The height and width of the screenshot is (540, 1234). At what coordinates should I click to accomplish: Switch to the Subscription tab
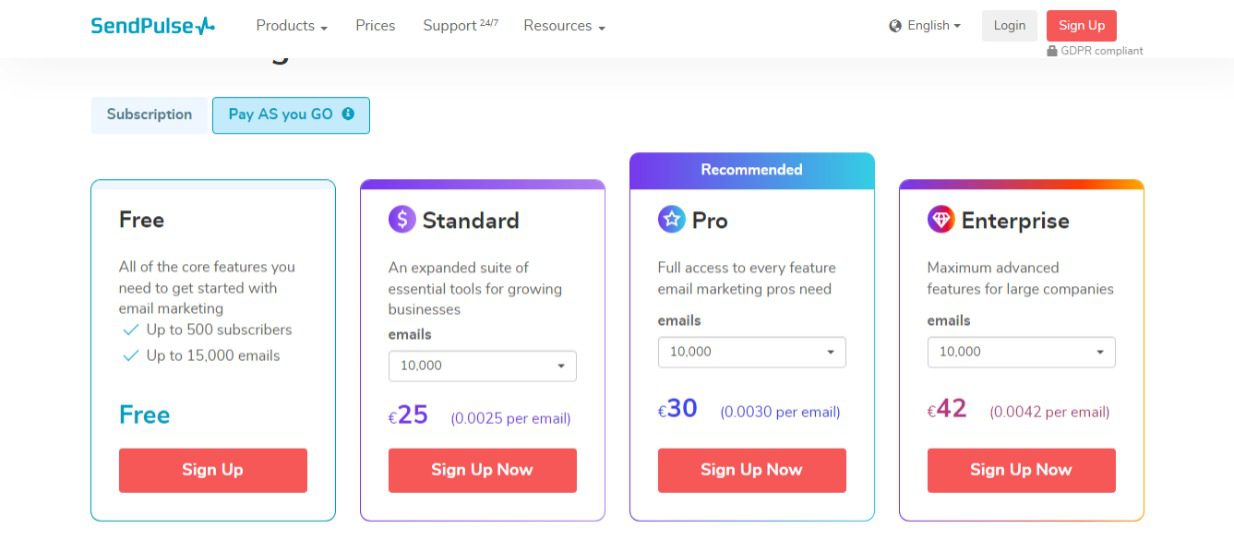pyautogui.click(x=149, y=115)
